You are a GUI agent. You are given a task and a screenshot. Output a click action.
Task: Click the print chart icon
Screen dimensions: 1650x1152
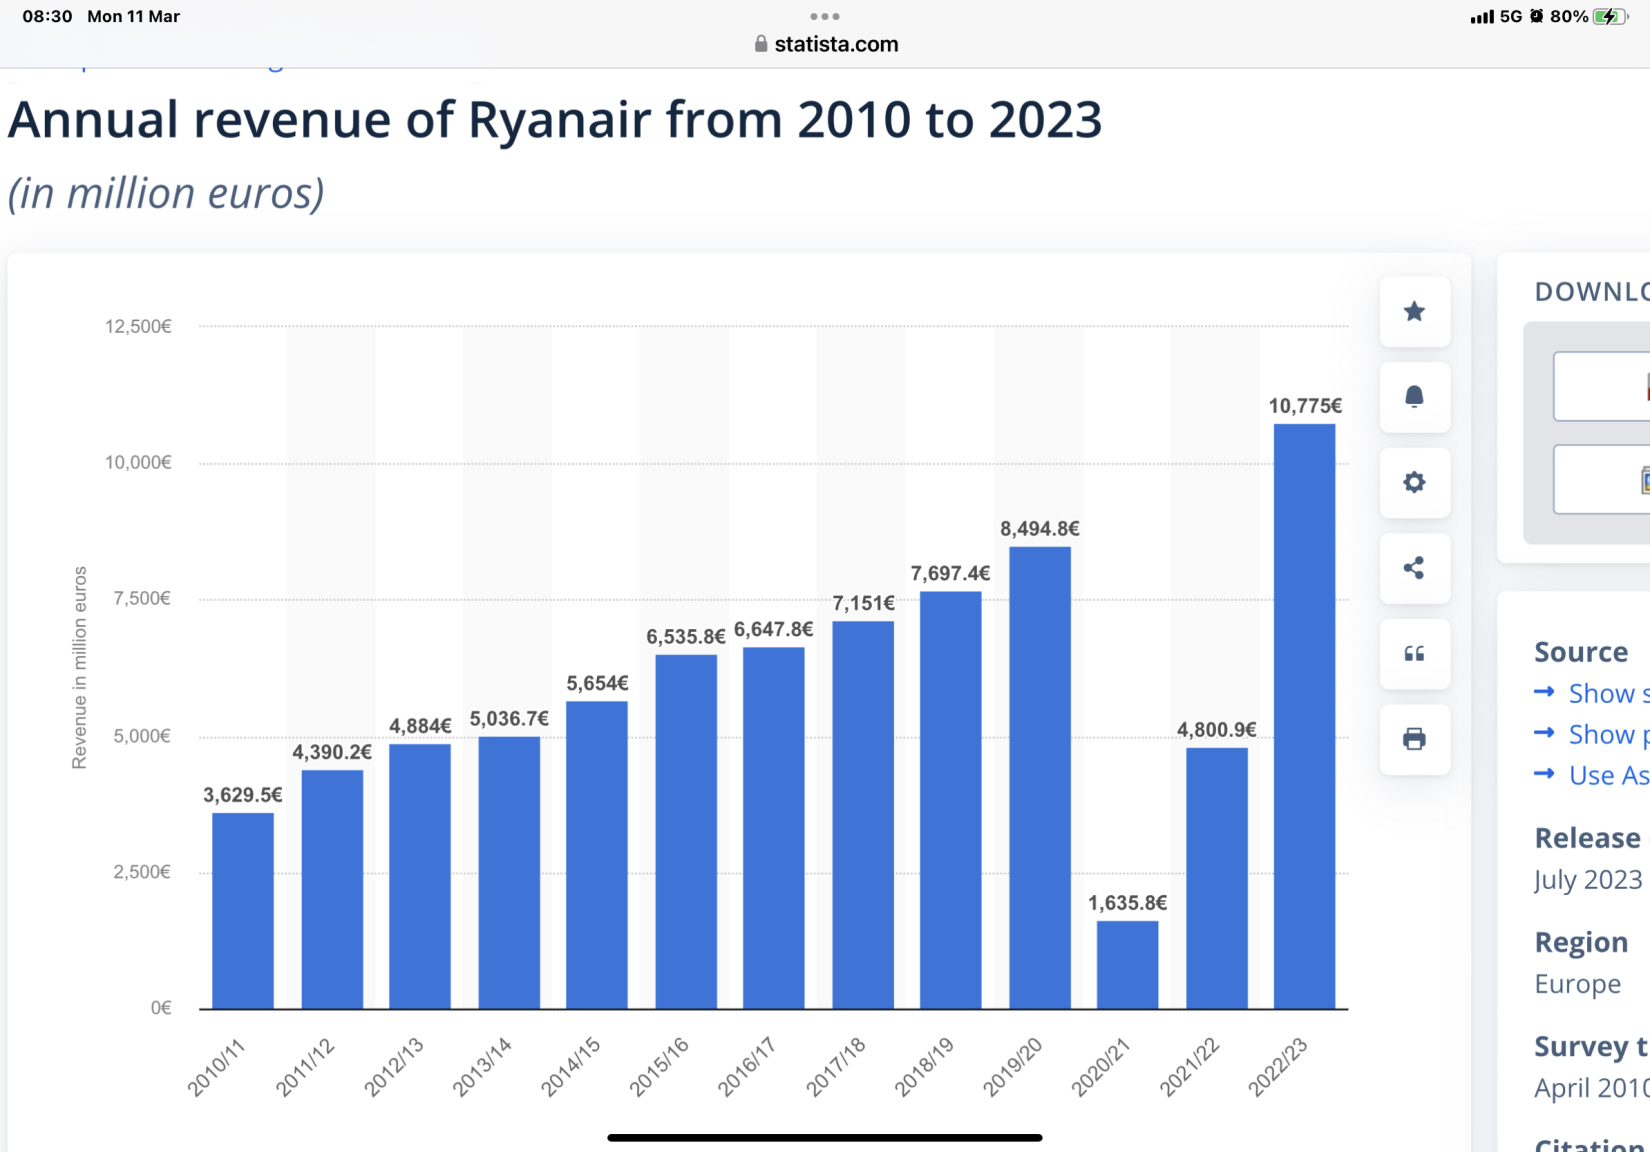(1414, 739)
